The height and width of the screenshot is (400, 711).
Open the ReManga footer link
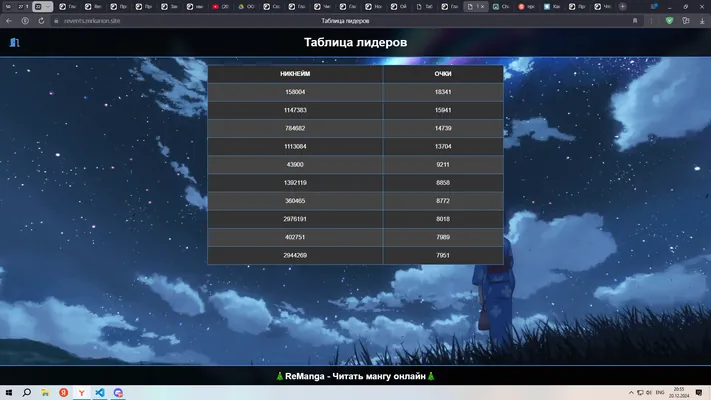point(356,376)
